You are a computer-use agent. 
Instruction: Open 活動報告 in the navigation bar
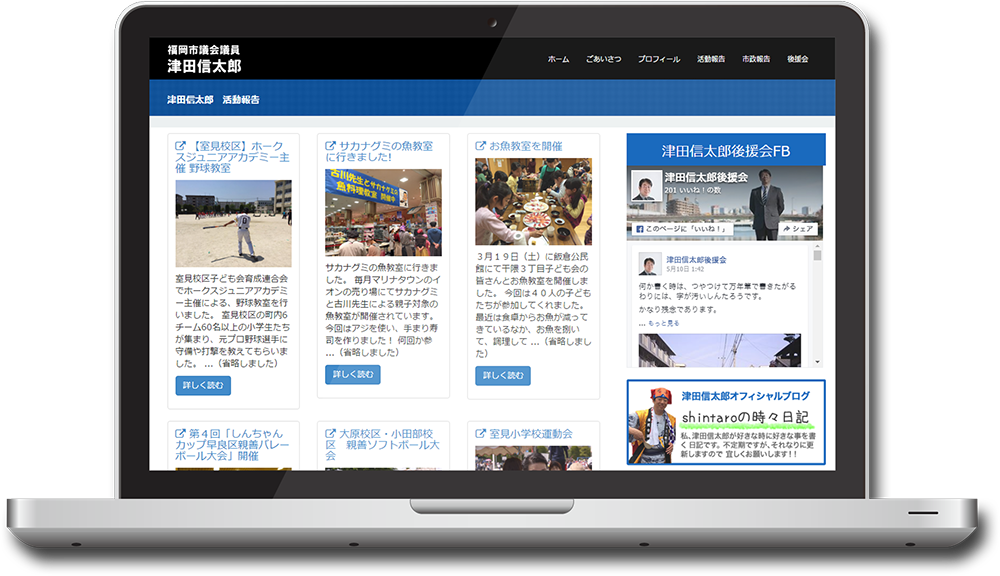point(711,59)
